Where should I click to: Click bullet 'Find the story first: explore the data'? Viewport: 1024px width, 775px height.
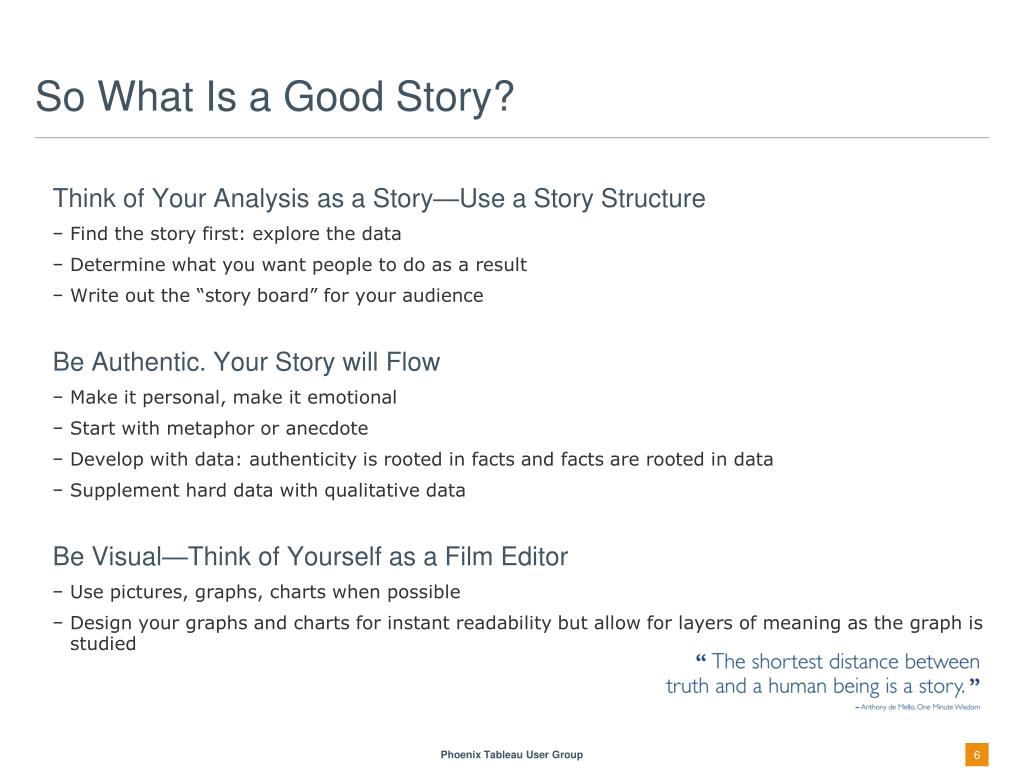tap(236, 234)
